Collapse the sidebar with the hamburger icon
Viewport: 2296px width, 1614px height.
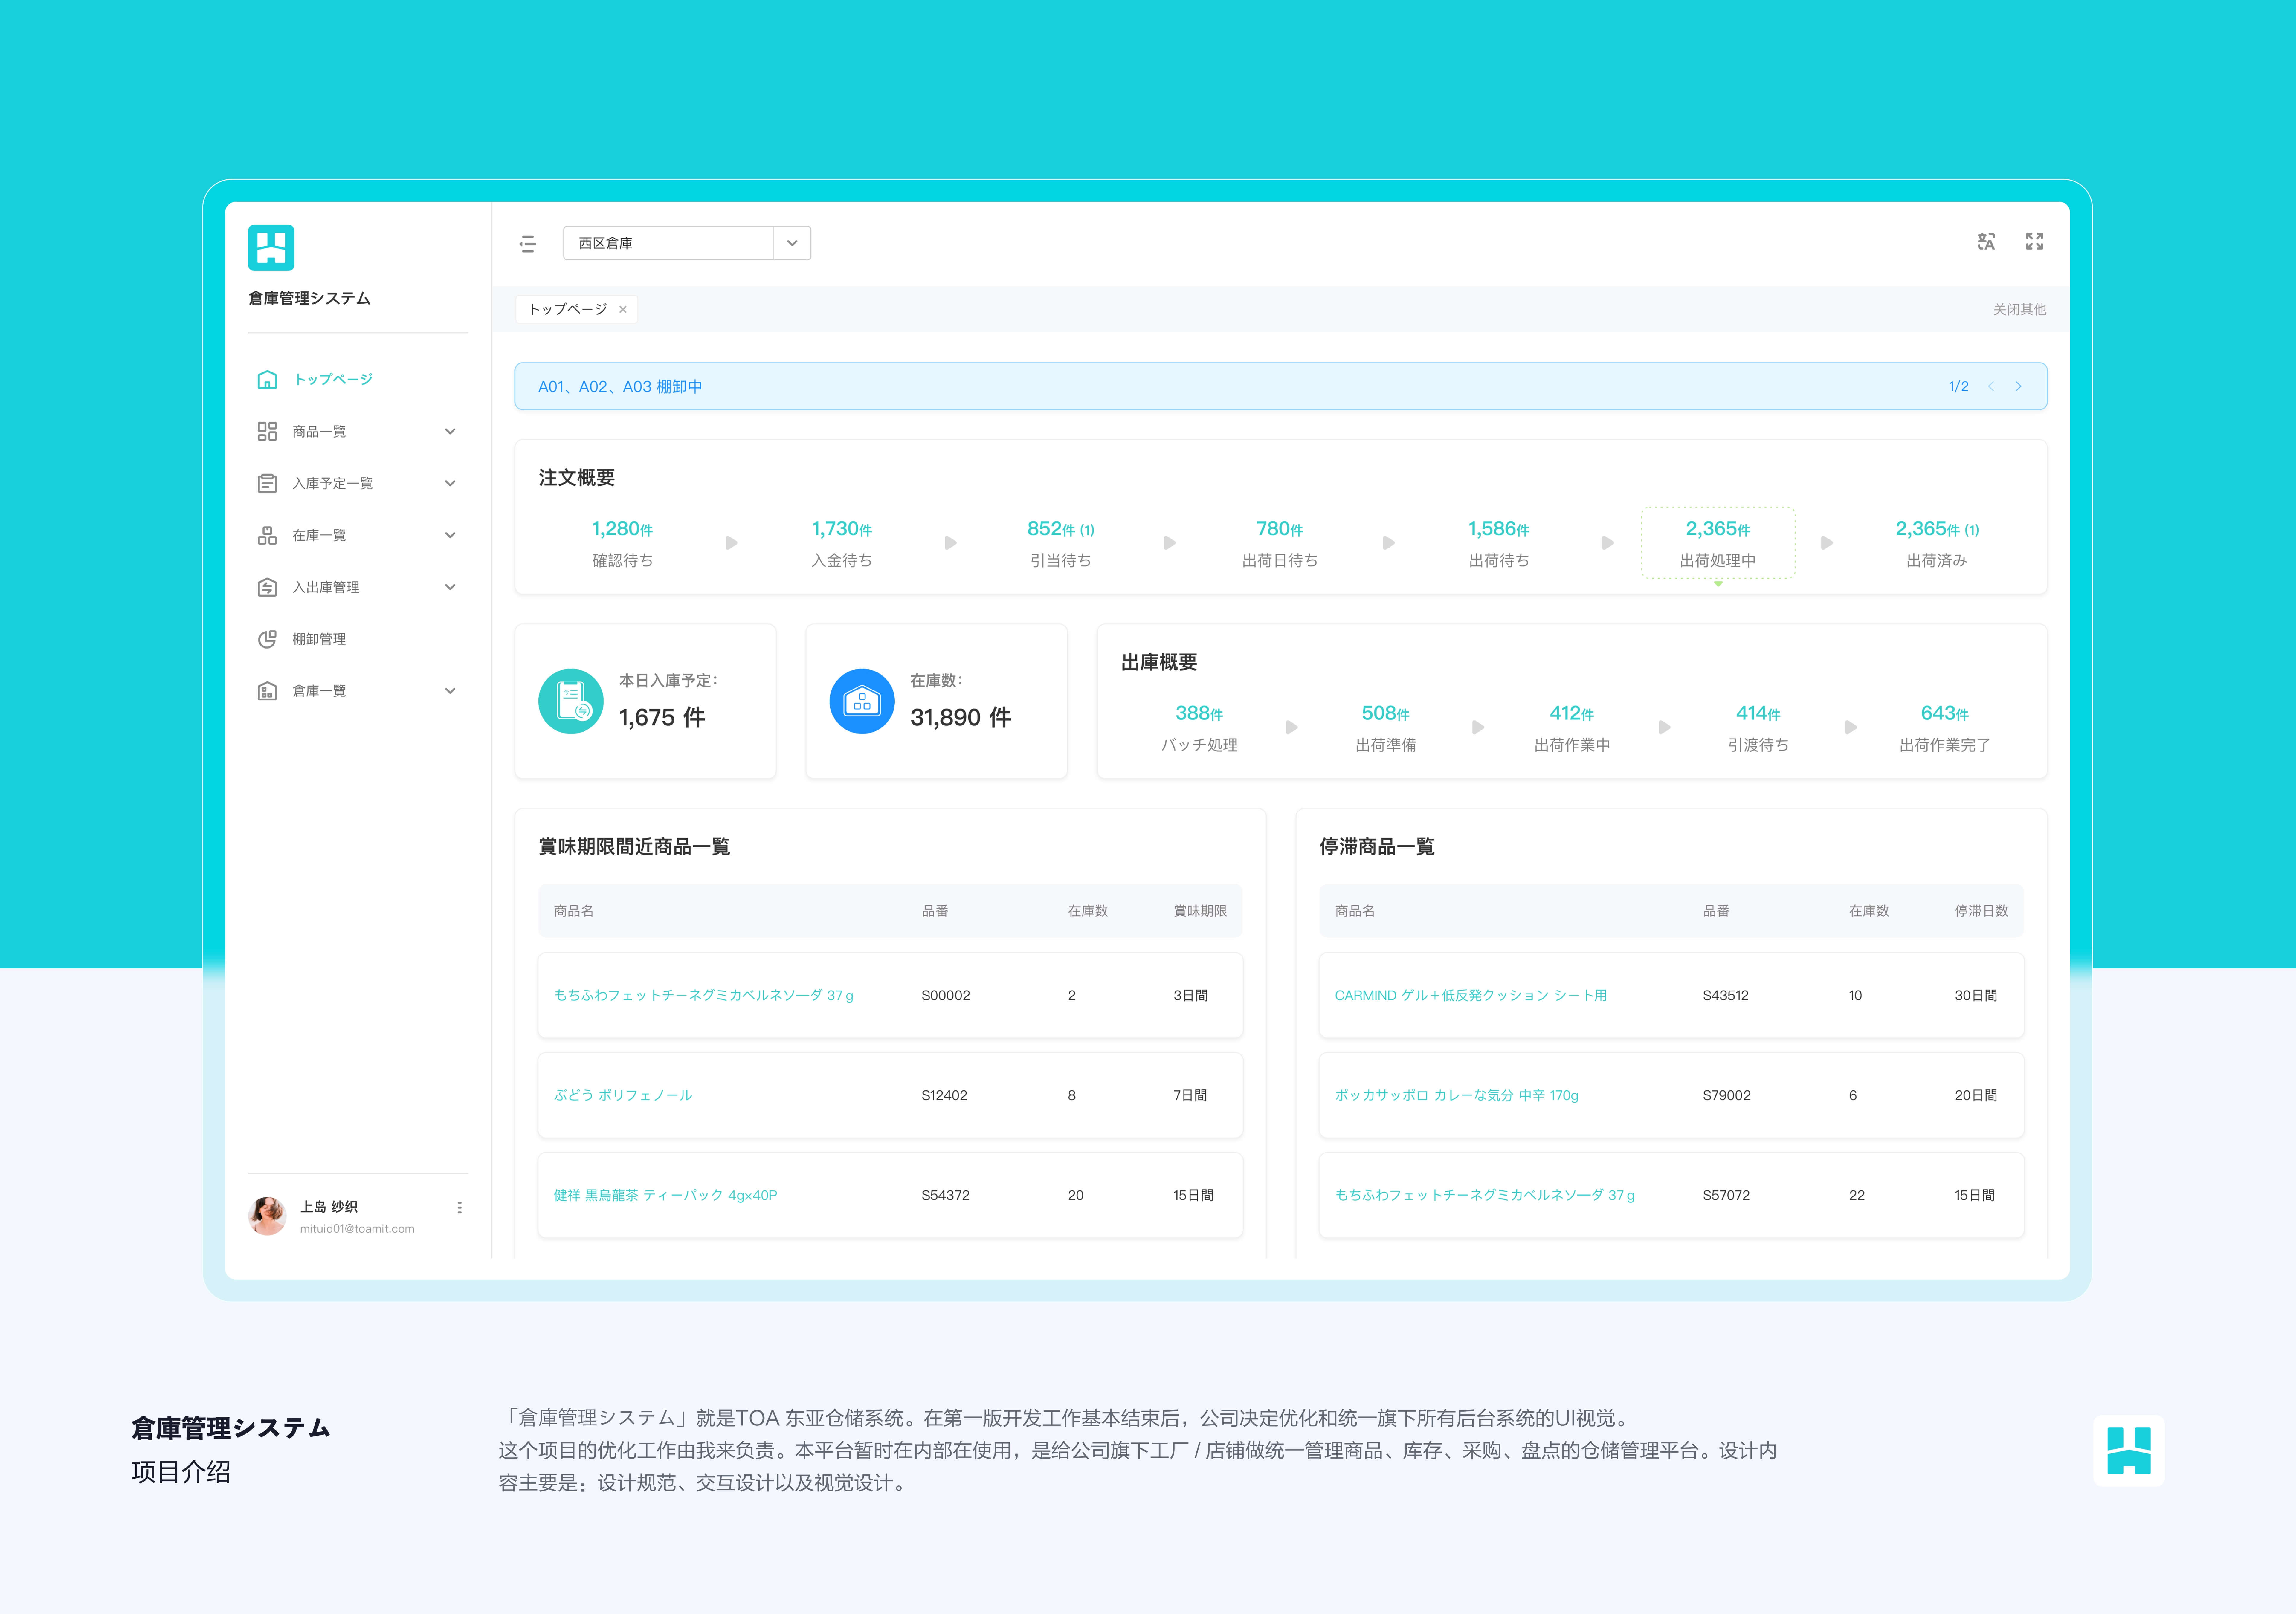[528, 244]
